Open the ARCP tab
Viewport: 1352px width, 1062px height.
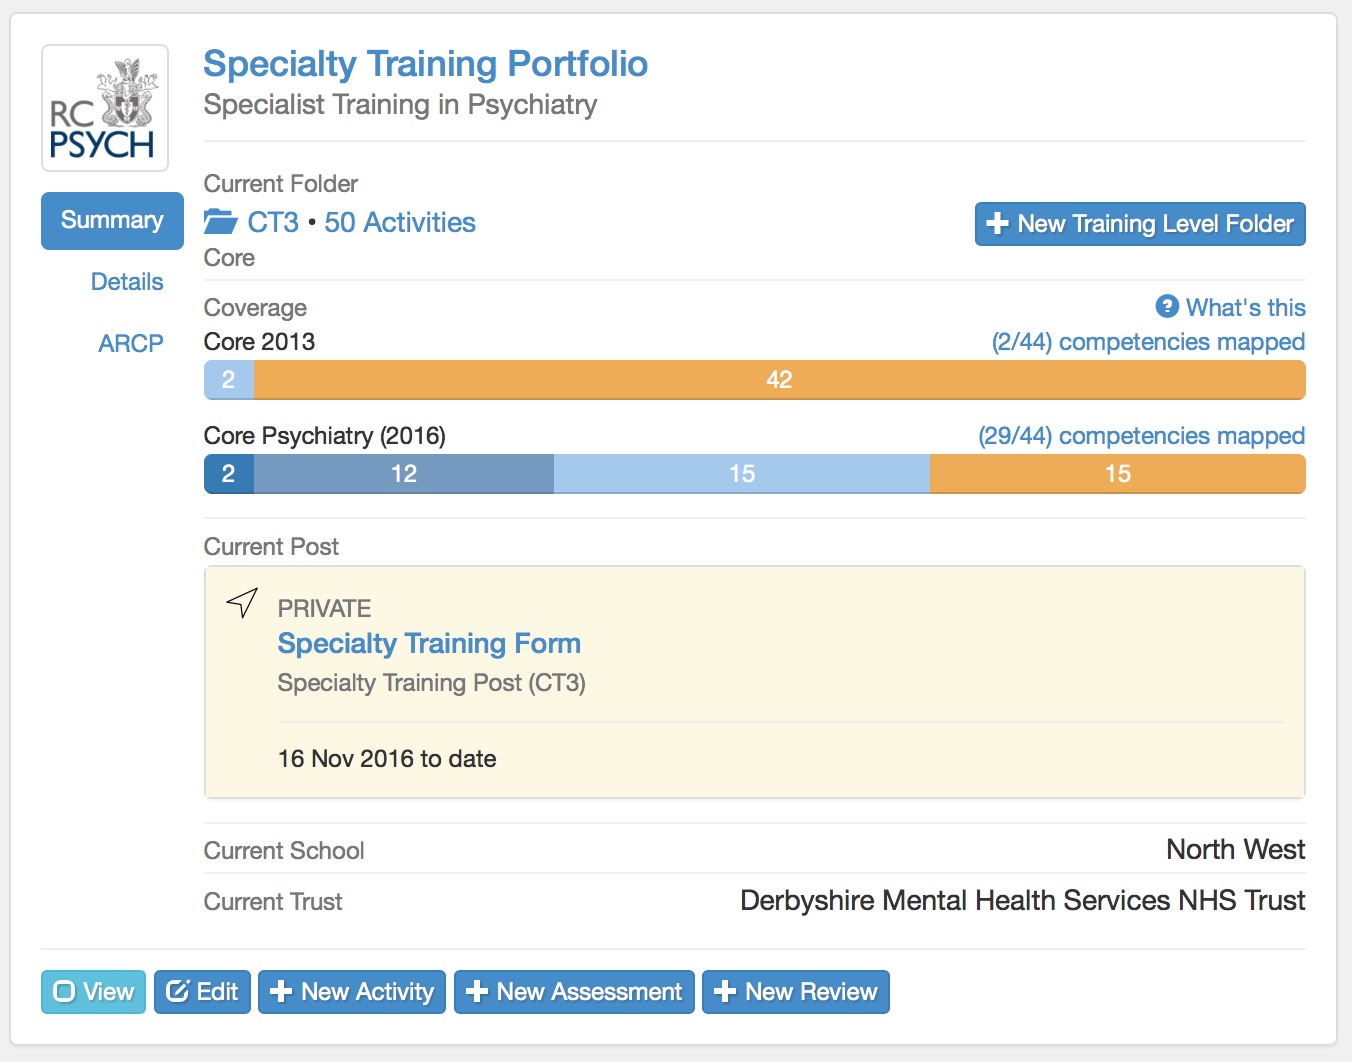pos(131,344)
